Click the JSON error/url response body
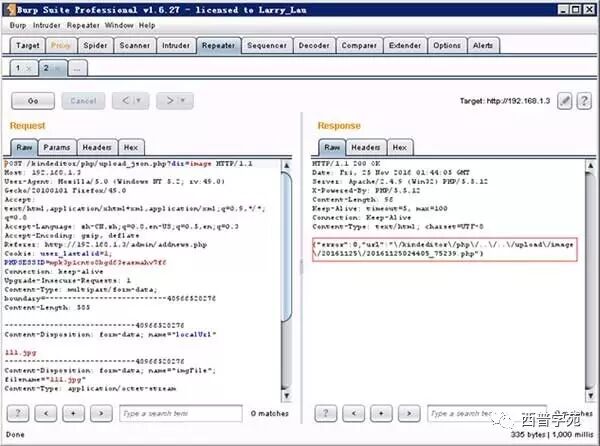The width and height of the screenshot is (600, 446). click(443, 249)
